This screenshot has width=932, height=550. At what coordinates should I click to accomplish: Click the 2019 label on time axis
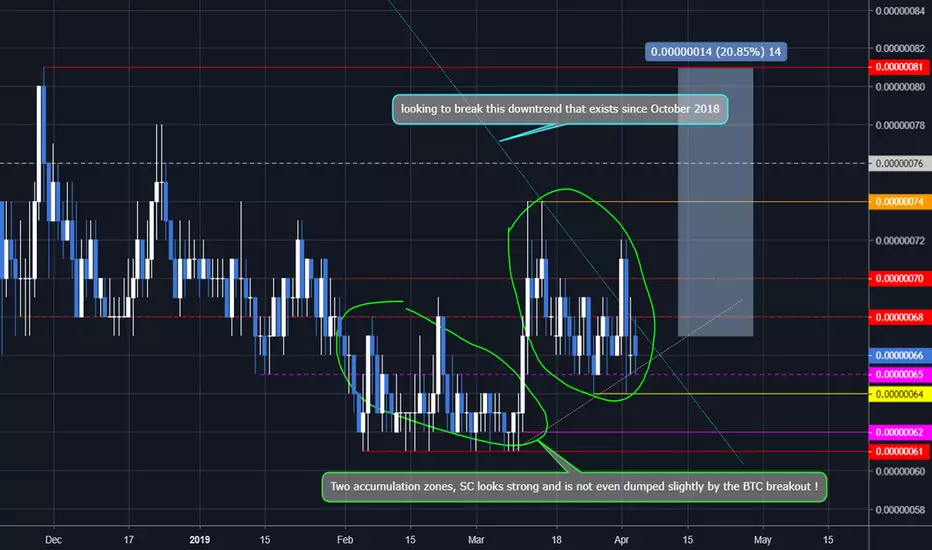point(200,540)
